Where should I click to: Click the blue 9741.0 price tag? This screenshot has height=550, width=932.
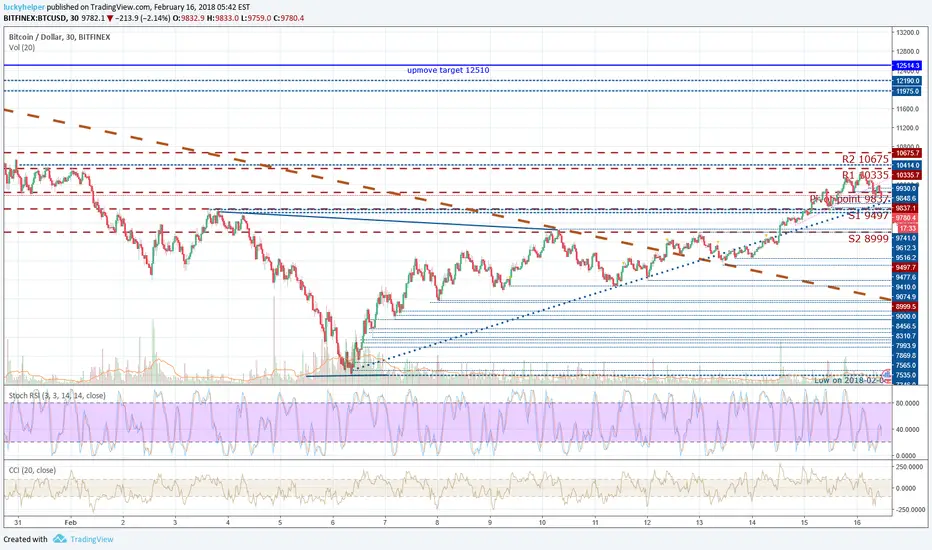tap(906, 238)
